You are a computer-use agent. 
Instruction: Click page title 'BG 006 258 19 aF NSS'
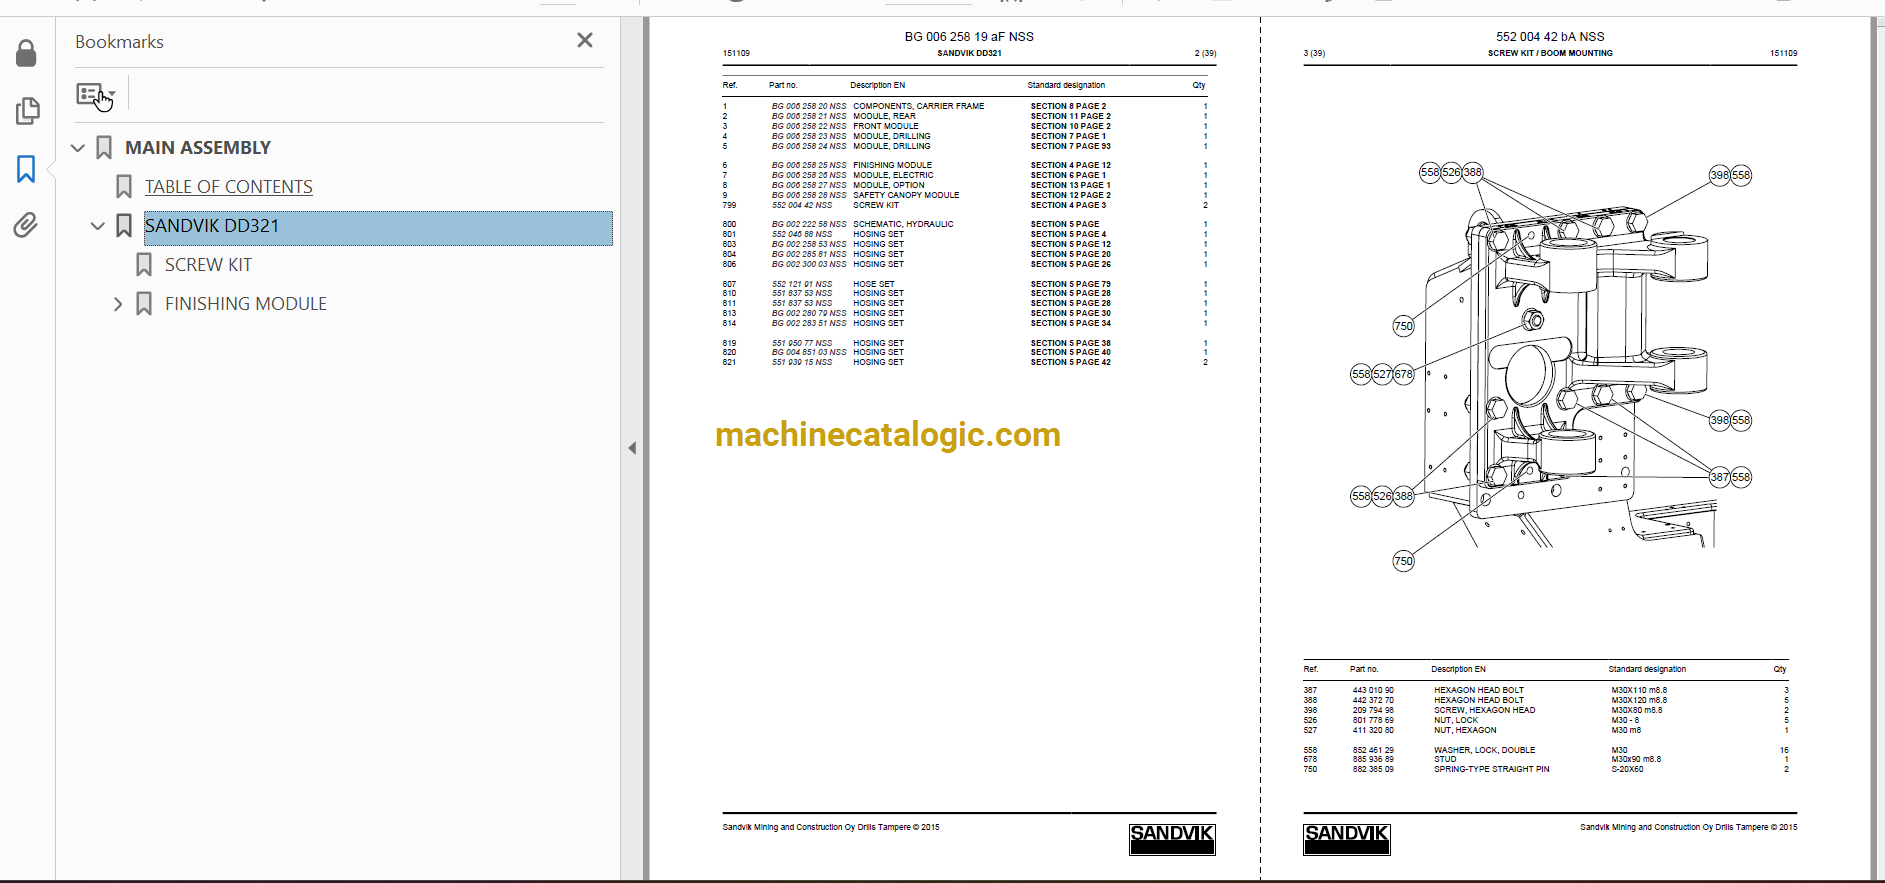pos(969,37)
